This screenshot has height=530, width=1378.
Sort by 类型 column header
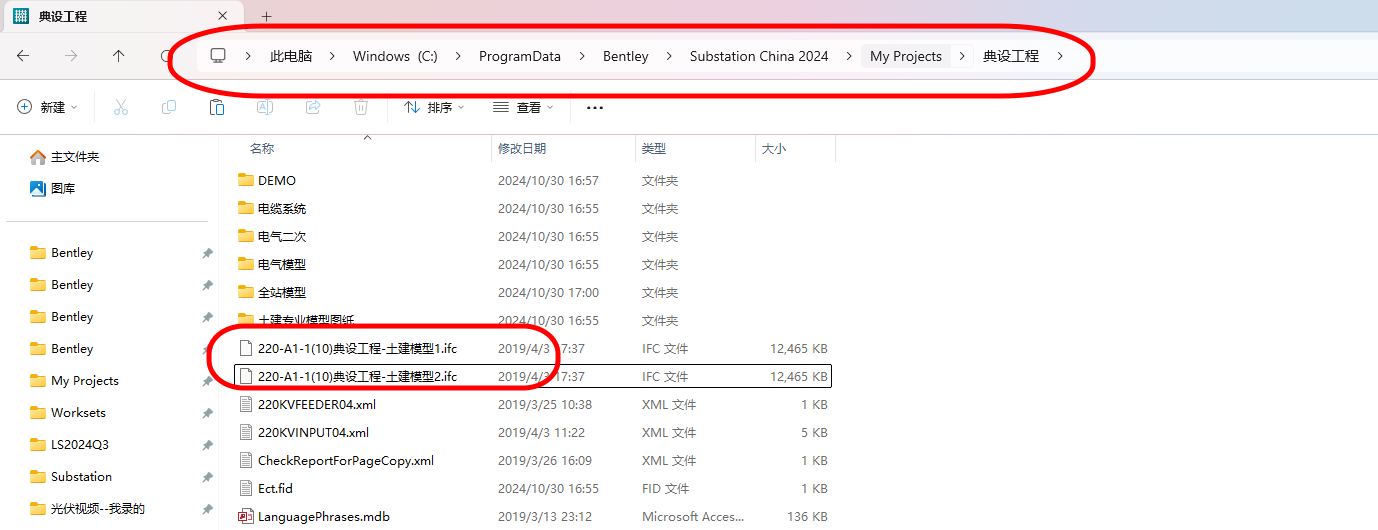654,148
